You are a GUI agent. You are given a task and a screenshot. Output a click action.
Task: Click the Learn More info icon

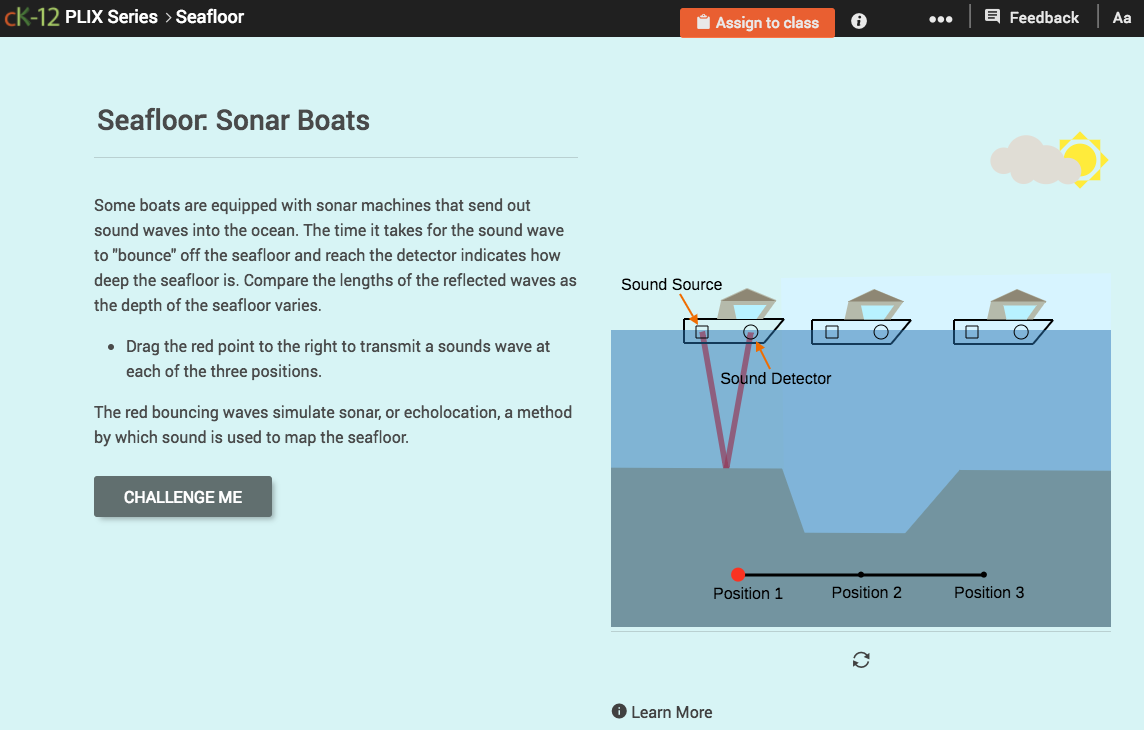[x=619, y=711]
